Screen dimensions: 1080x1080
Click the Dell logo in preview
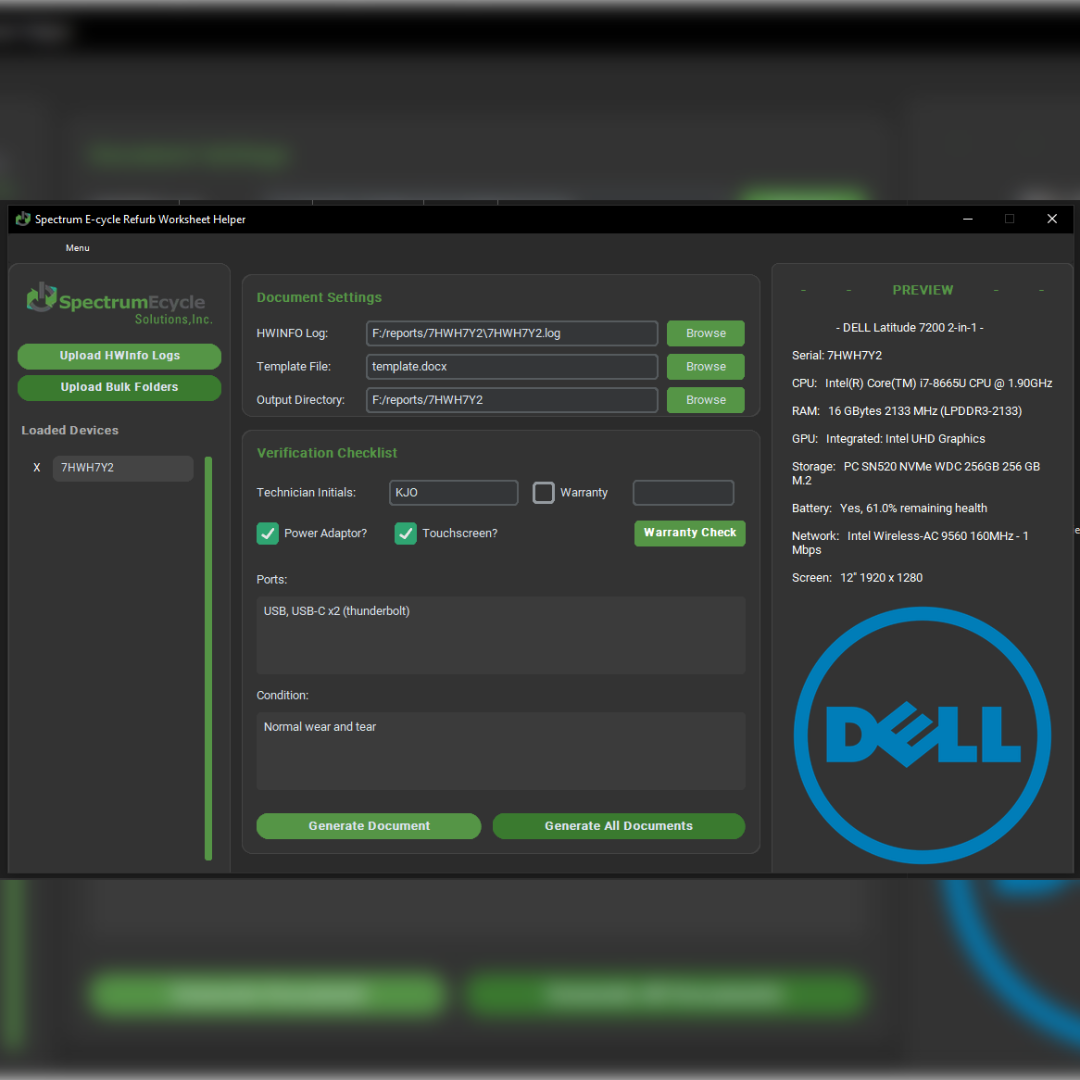922,735
